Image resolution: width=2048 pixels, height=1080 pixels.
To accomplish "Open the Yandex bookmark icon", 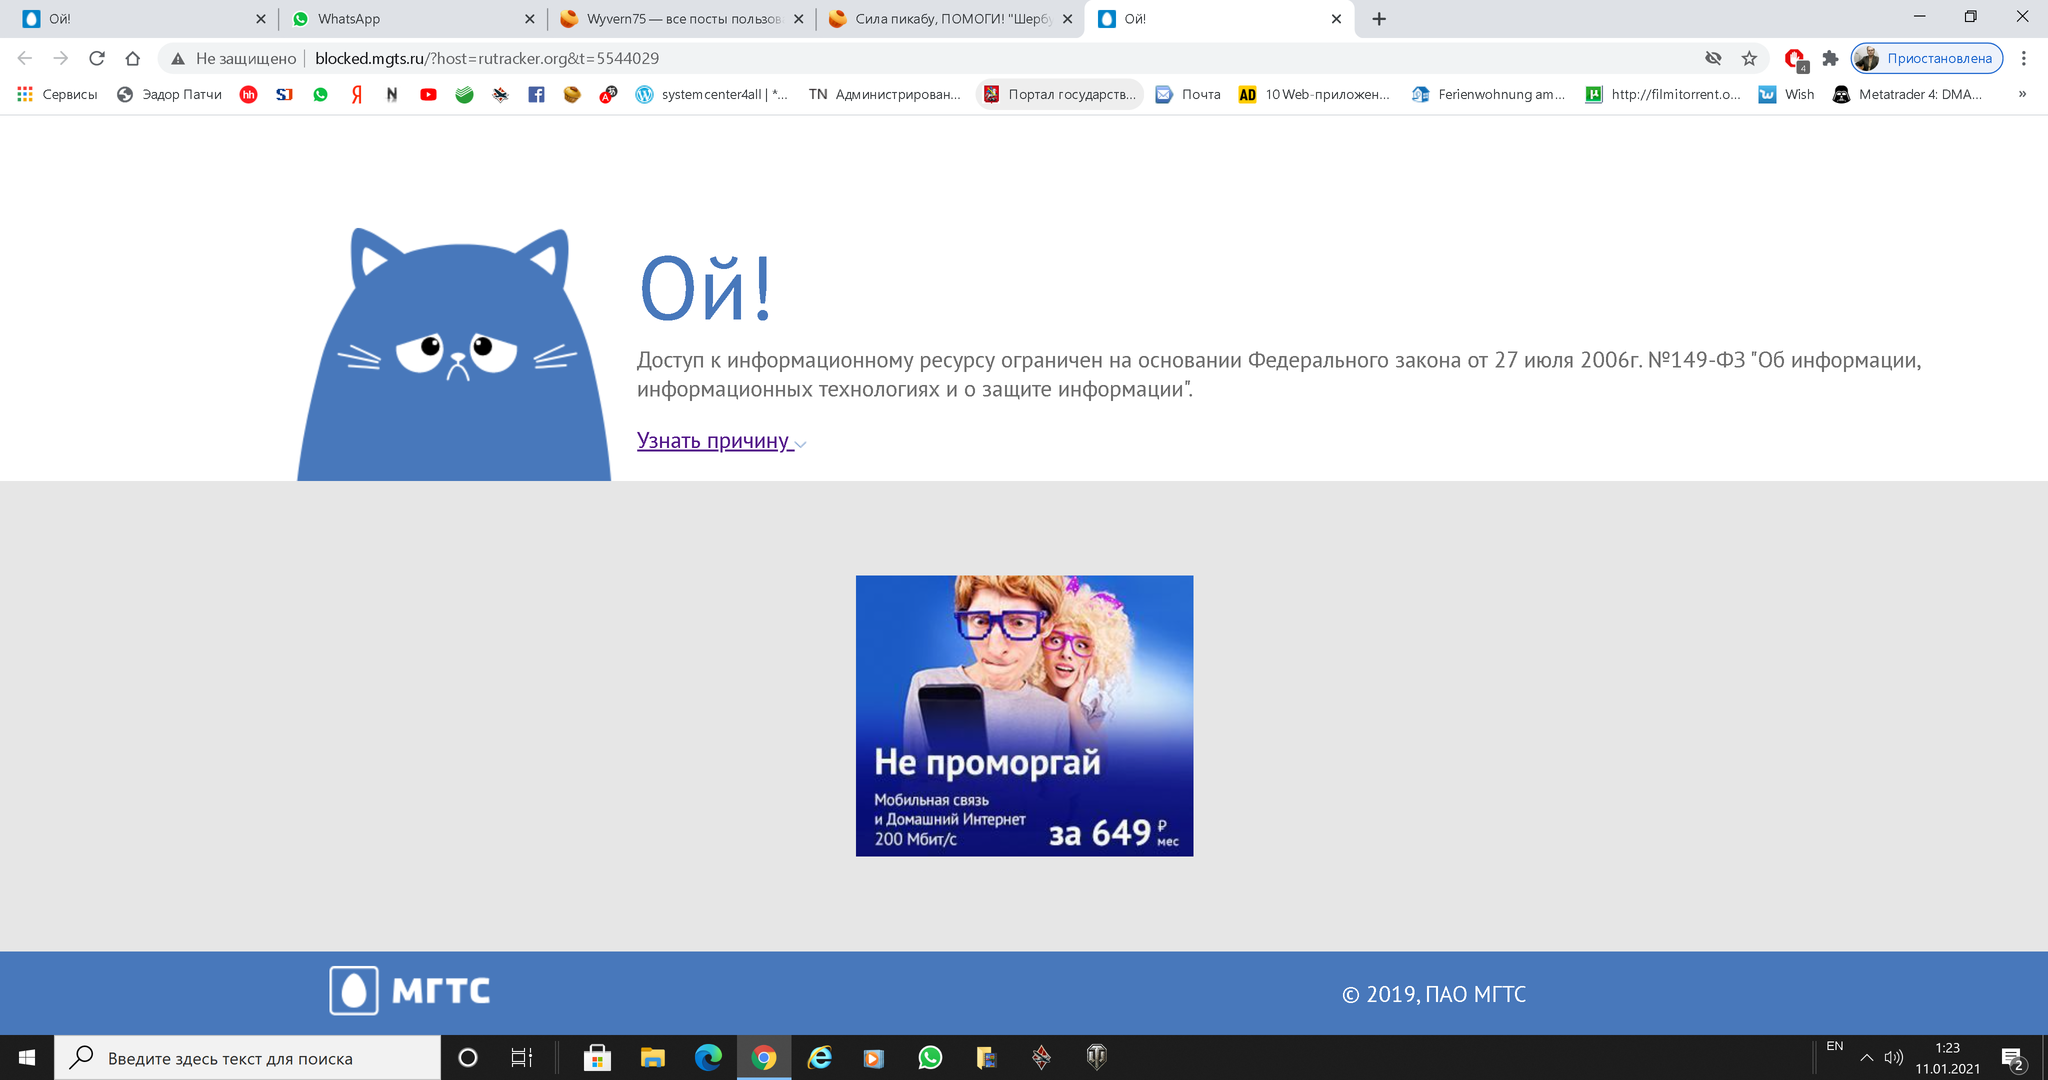I will point(356,94).
